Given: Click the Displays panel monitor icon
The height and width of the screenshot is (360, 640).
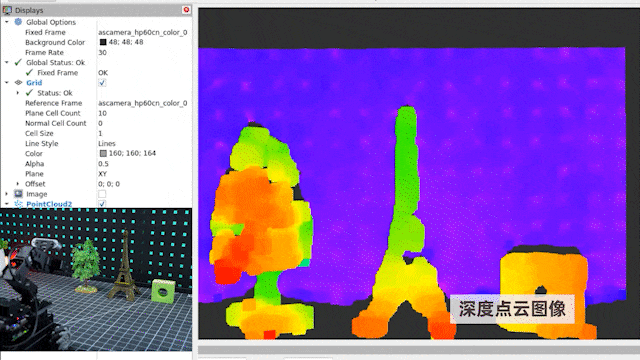Looking at the screenshot, I should tap(7, 10).
